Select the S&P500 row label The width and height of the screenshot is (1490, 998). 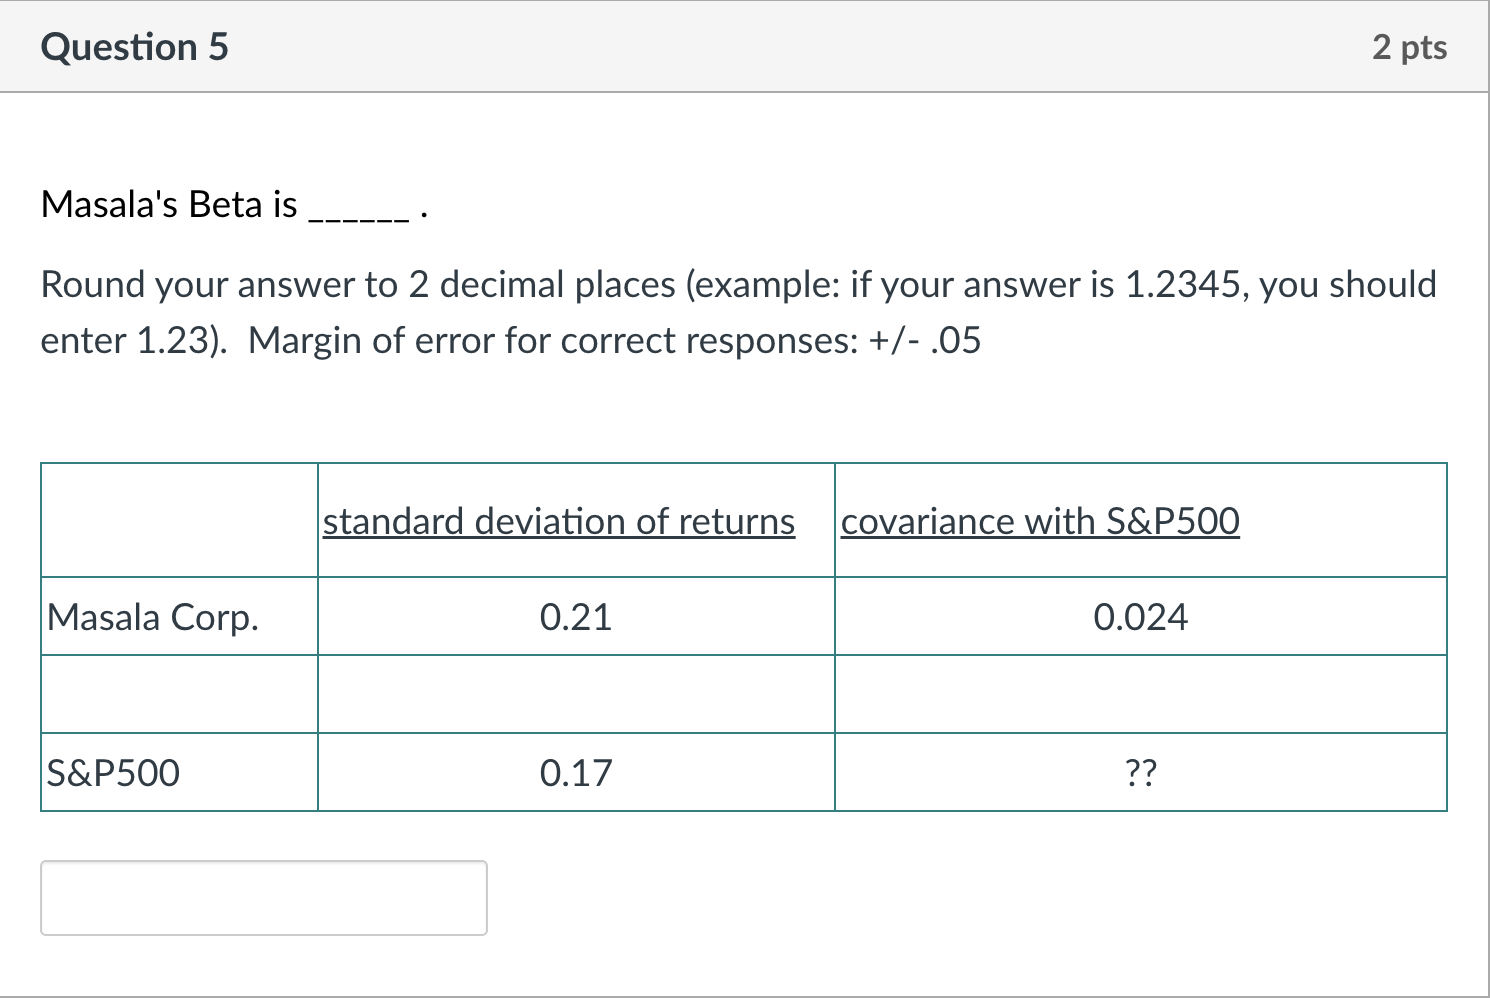coord(113,773)
